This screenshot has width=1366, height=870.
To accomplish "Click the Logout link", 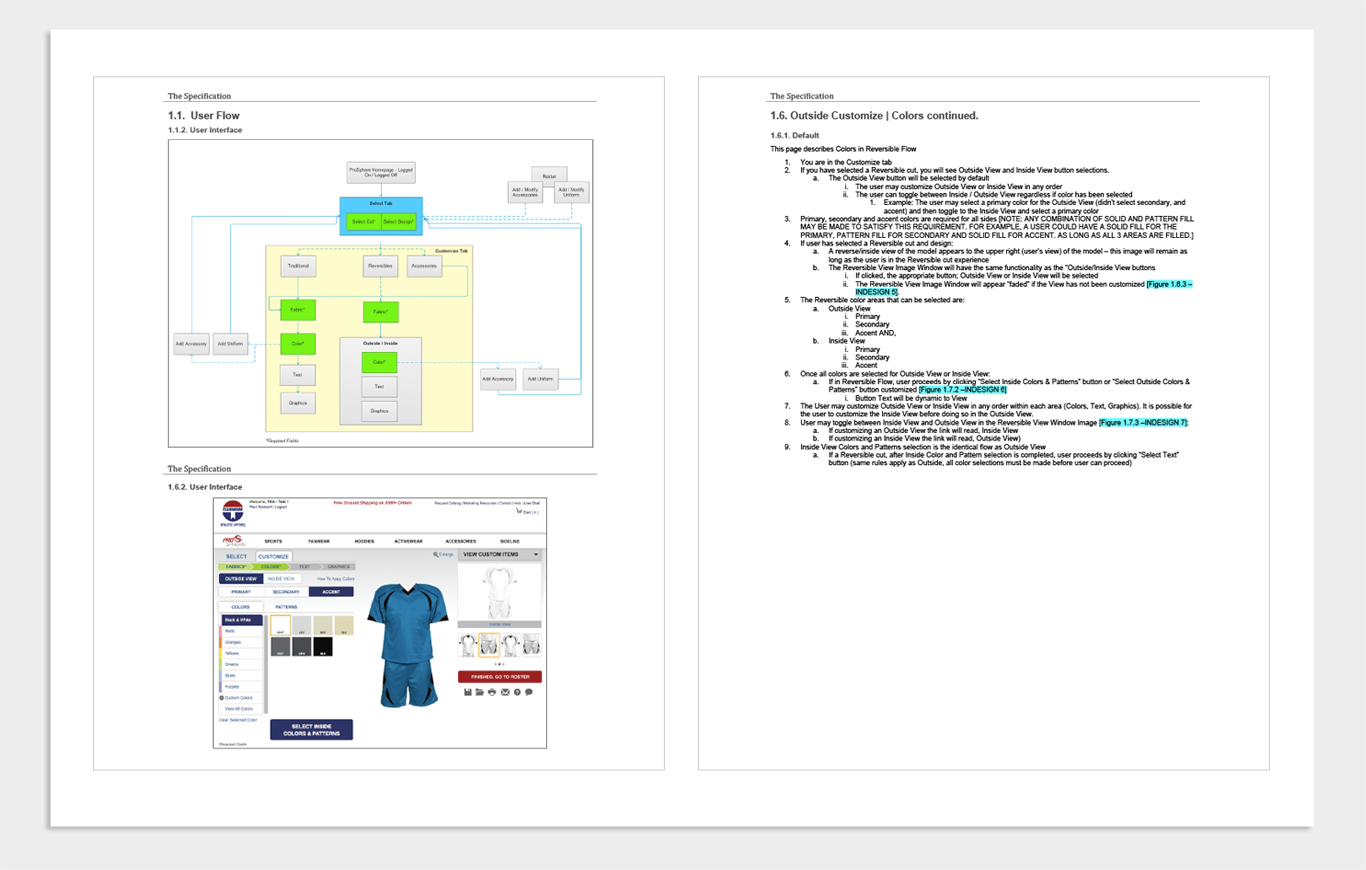I will coord(281,507).
